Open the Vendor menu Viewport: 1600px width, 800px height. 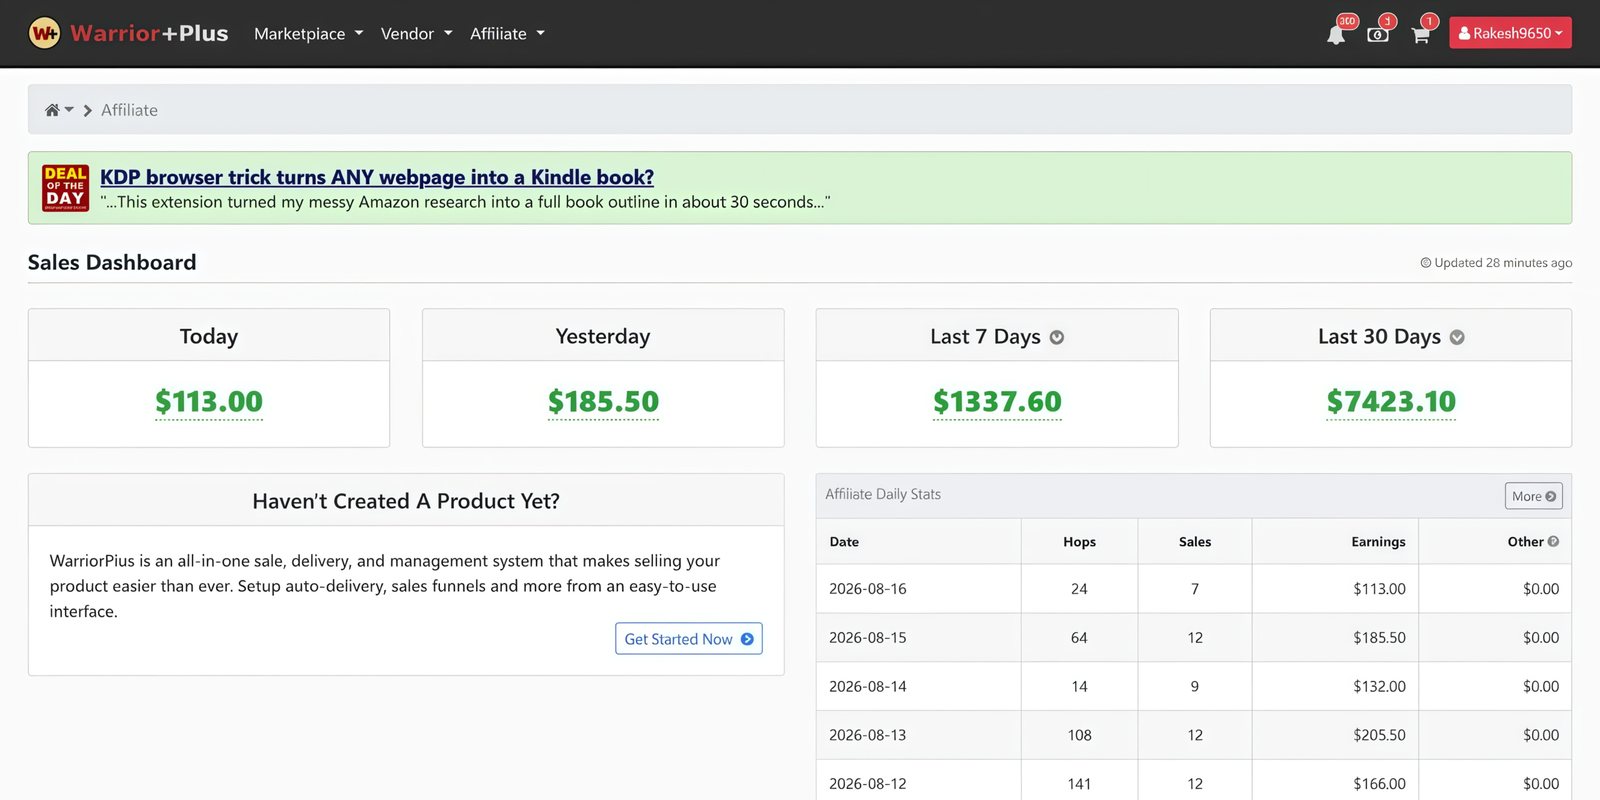[416, 33]
